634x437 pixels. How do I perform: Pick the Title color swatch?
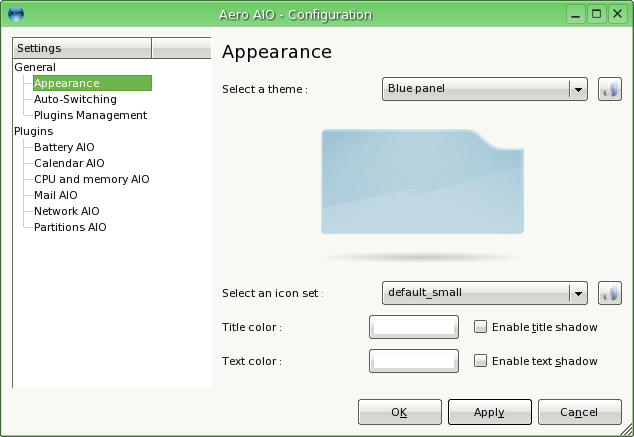coord(414,327)
